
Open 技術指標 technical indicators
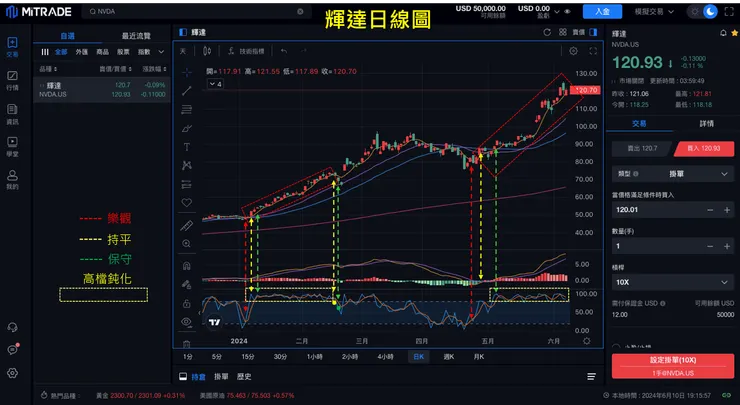(246, 51)
